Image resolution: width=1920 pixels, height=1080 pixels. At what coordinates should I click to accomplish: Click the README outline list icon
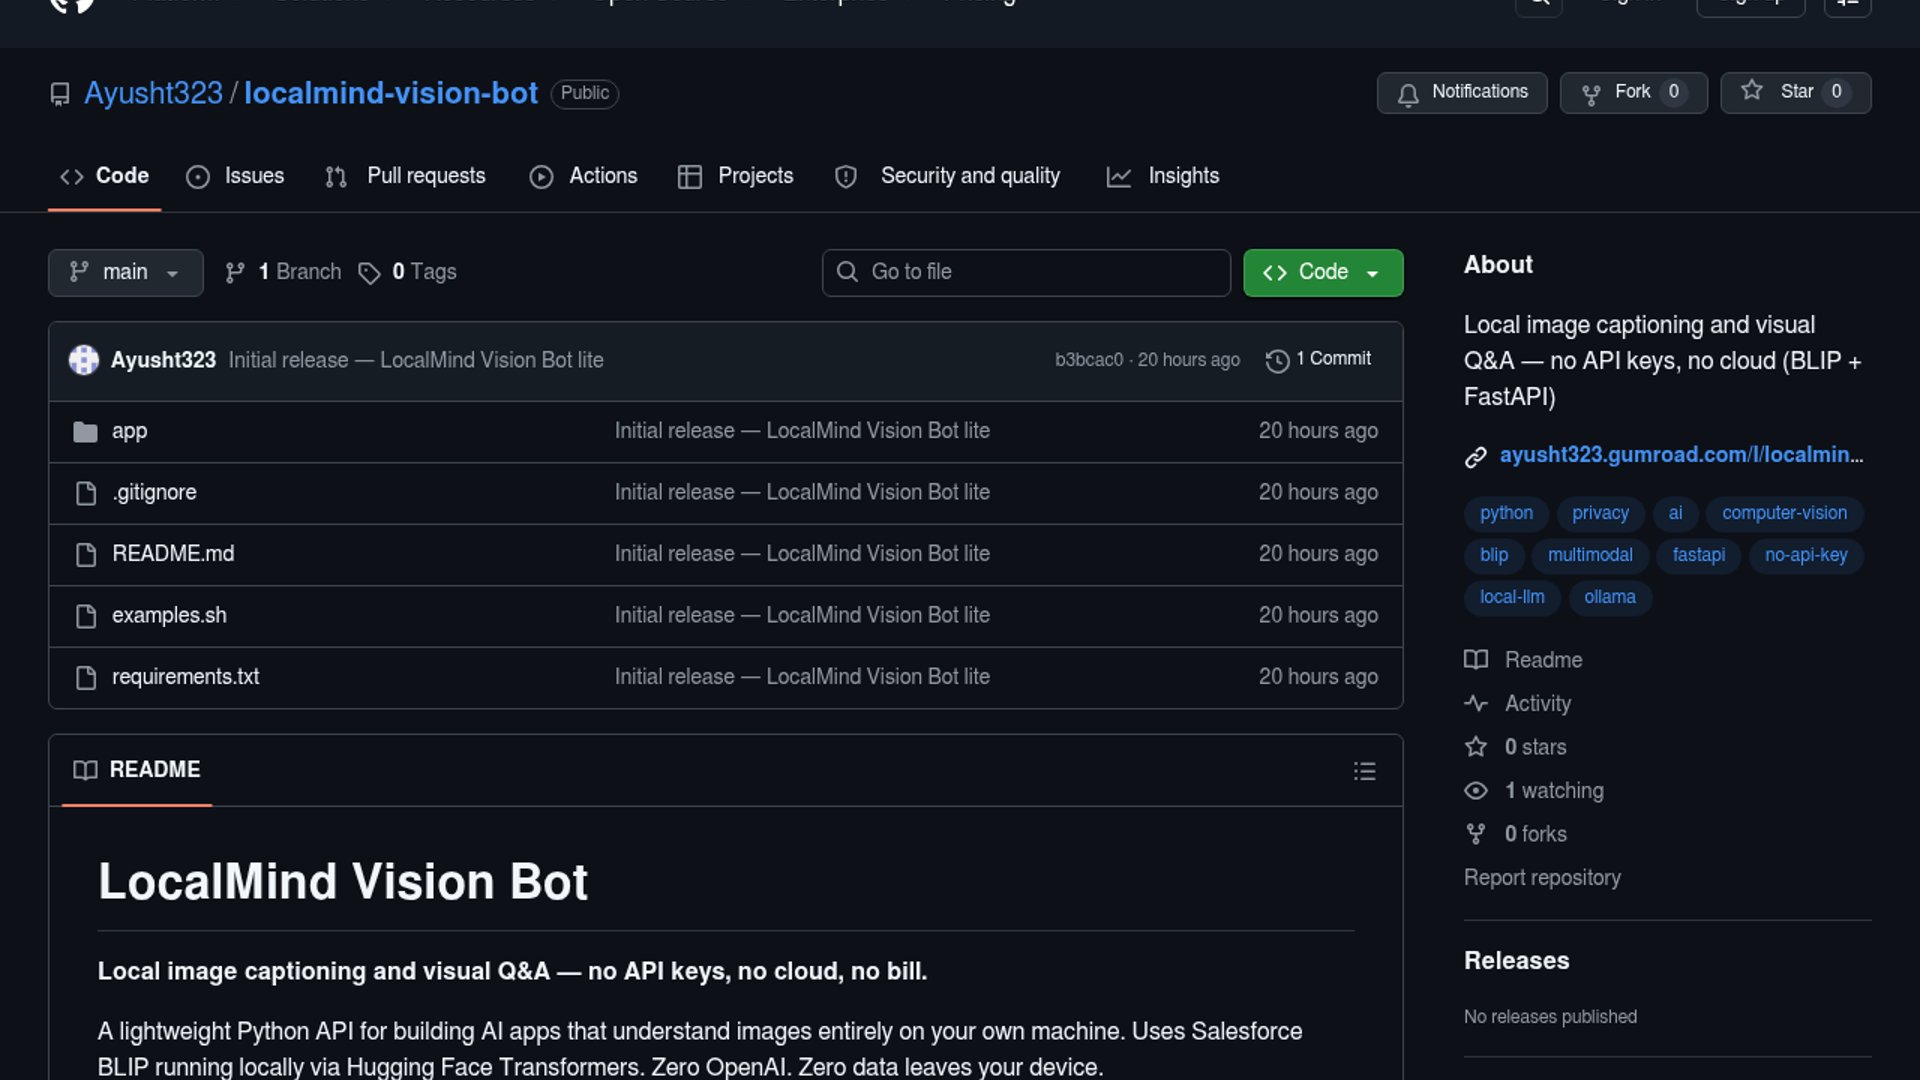(x=1364, y=771)
